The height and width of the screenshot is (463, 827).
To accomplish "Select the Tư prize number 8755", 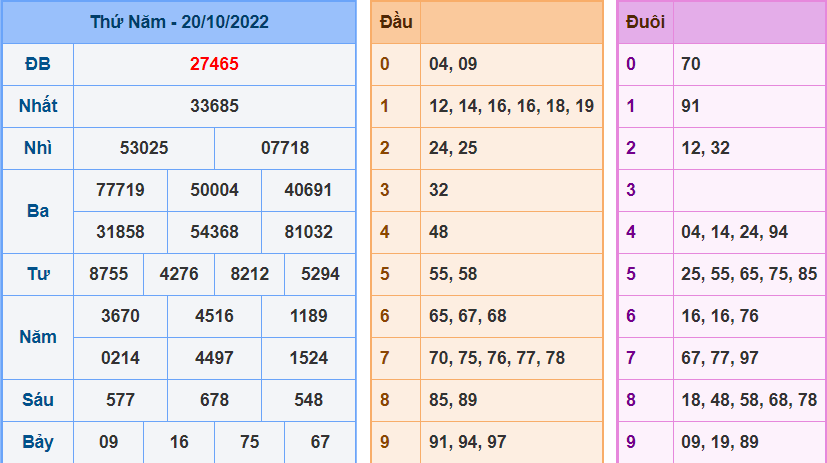I will pyautogui.click(x=109, y=274).
